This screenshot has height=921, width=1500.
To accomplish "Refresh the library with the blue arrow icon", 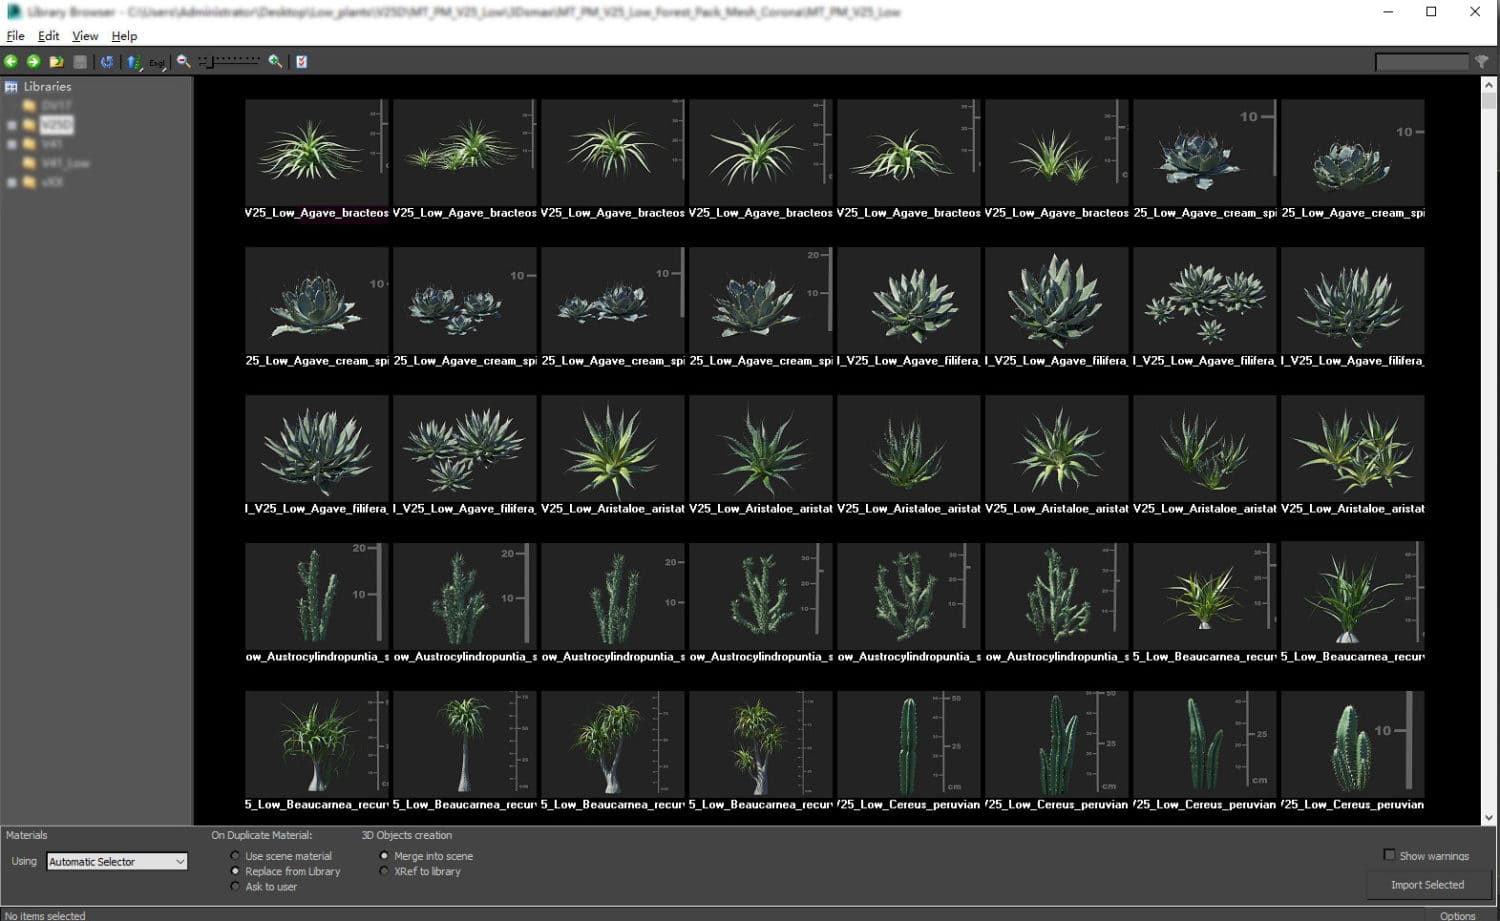I will (107, 62).
